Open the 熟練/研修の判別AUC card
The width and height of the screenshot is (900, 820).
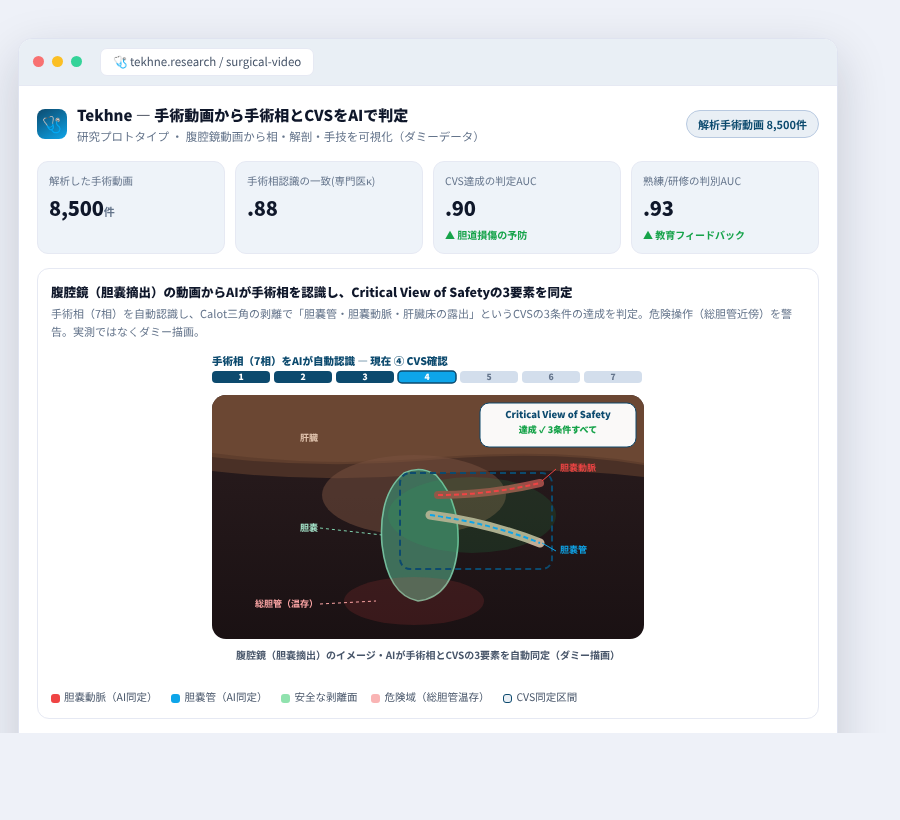coord(724,207)
